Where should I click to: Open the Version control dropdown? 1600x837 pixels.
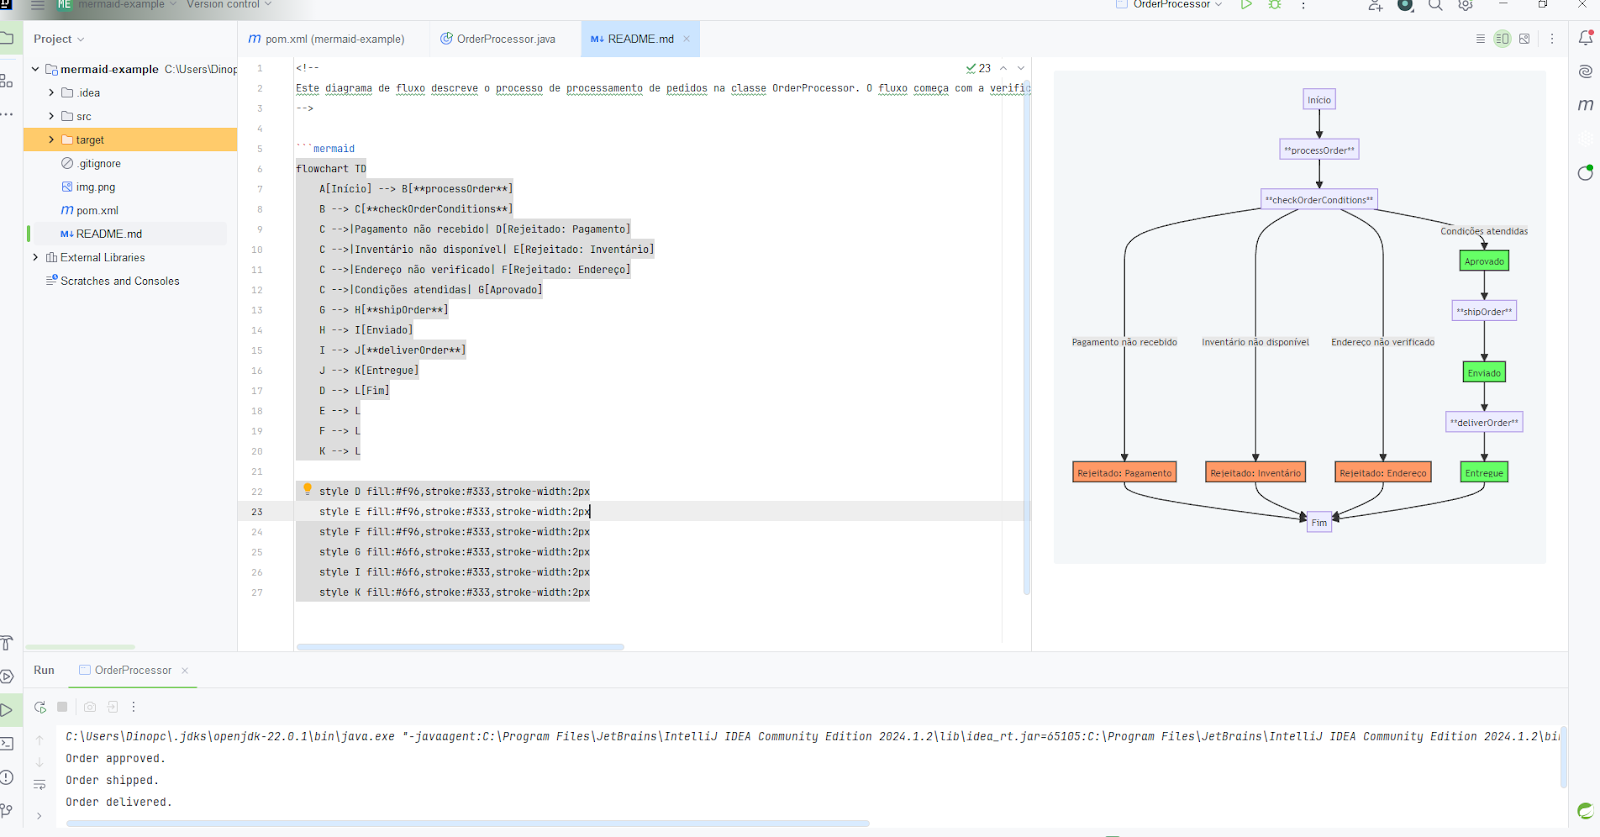click(229, 5)
